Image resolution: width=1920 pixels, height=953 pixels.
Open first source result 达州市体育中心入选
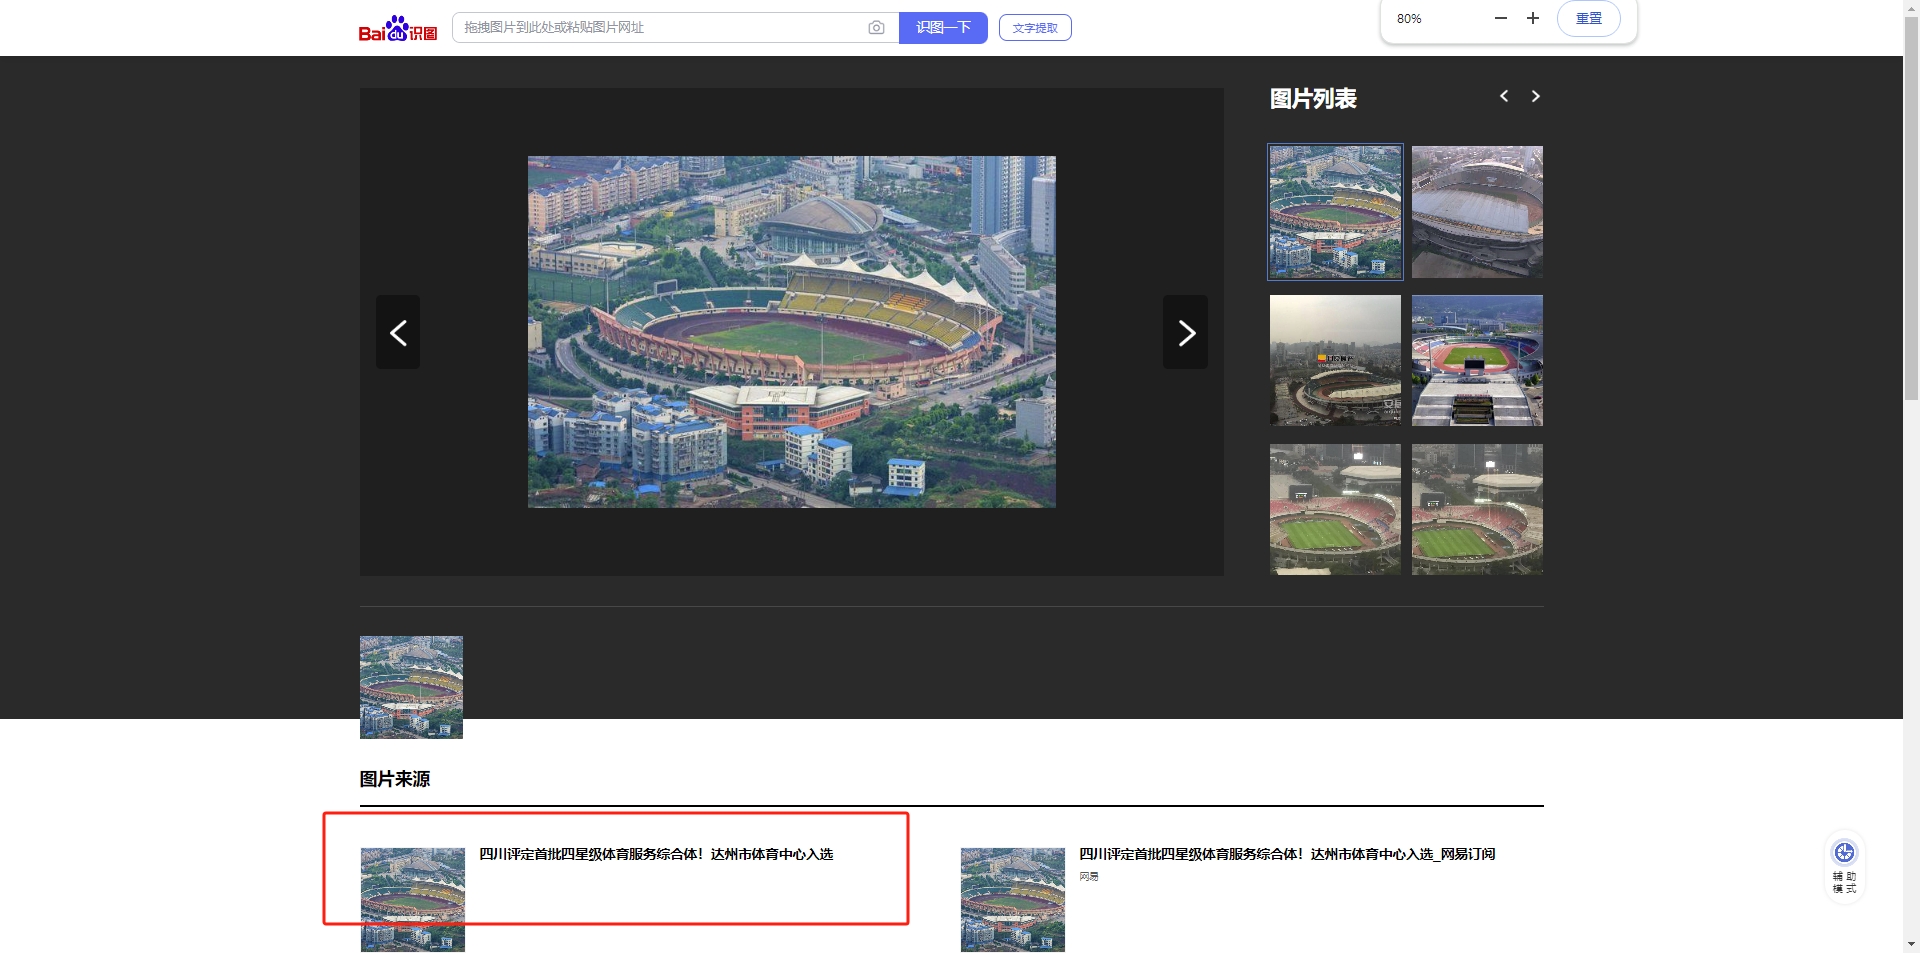[655, 854]
